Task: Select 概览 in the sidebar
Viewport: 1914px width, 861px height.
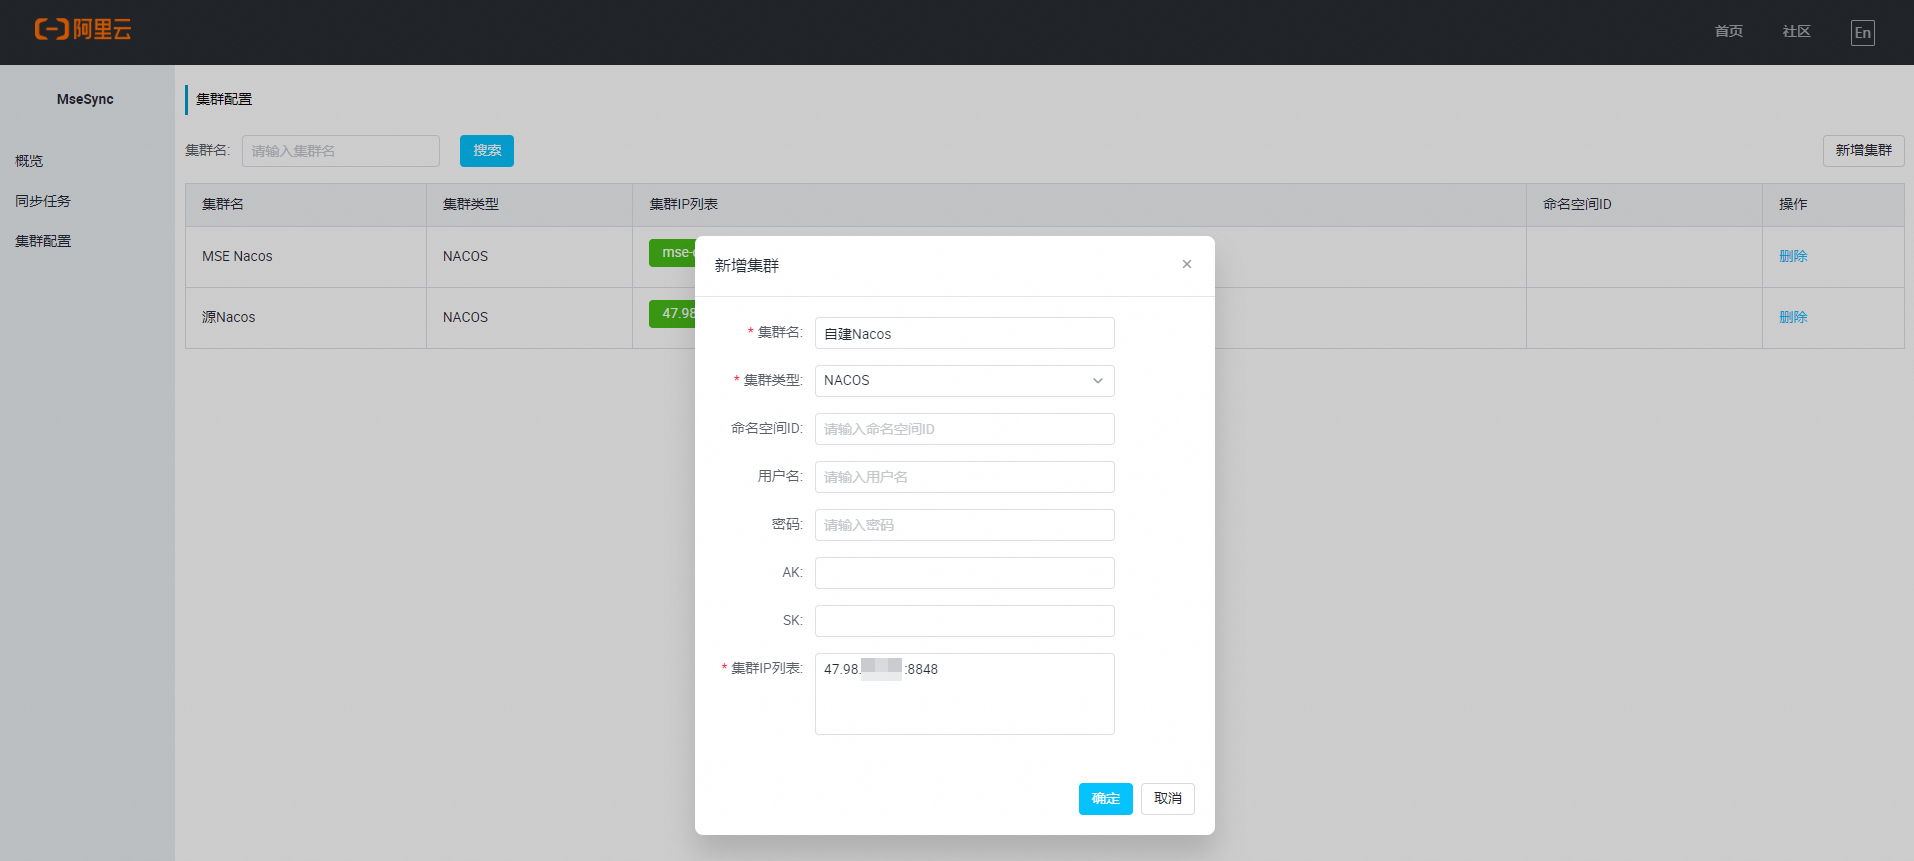Action: tap(29, 161)
